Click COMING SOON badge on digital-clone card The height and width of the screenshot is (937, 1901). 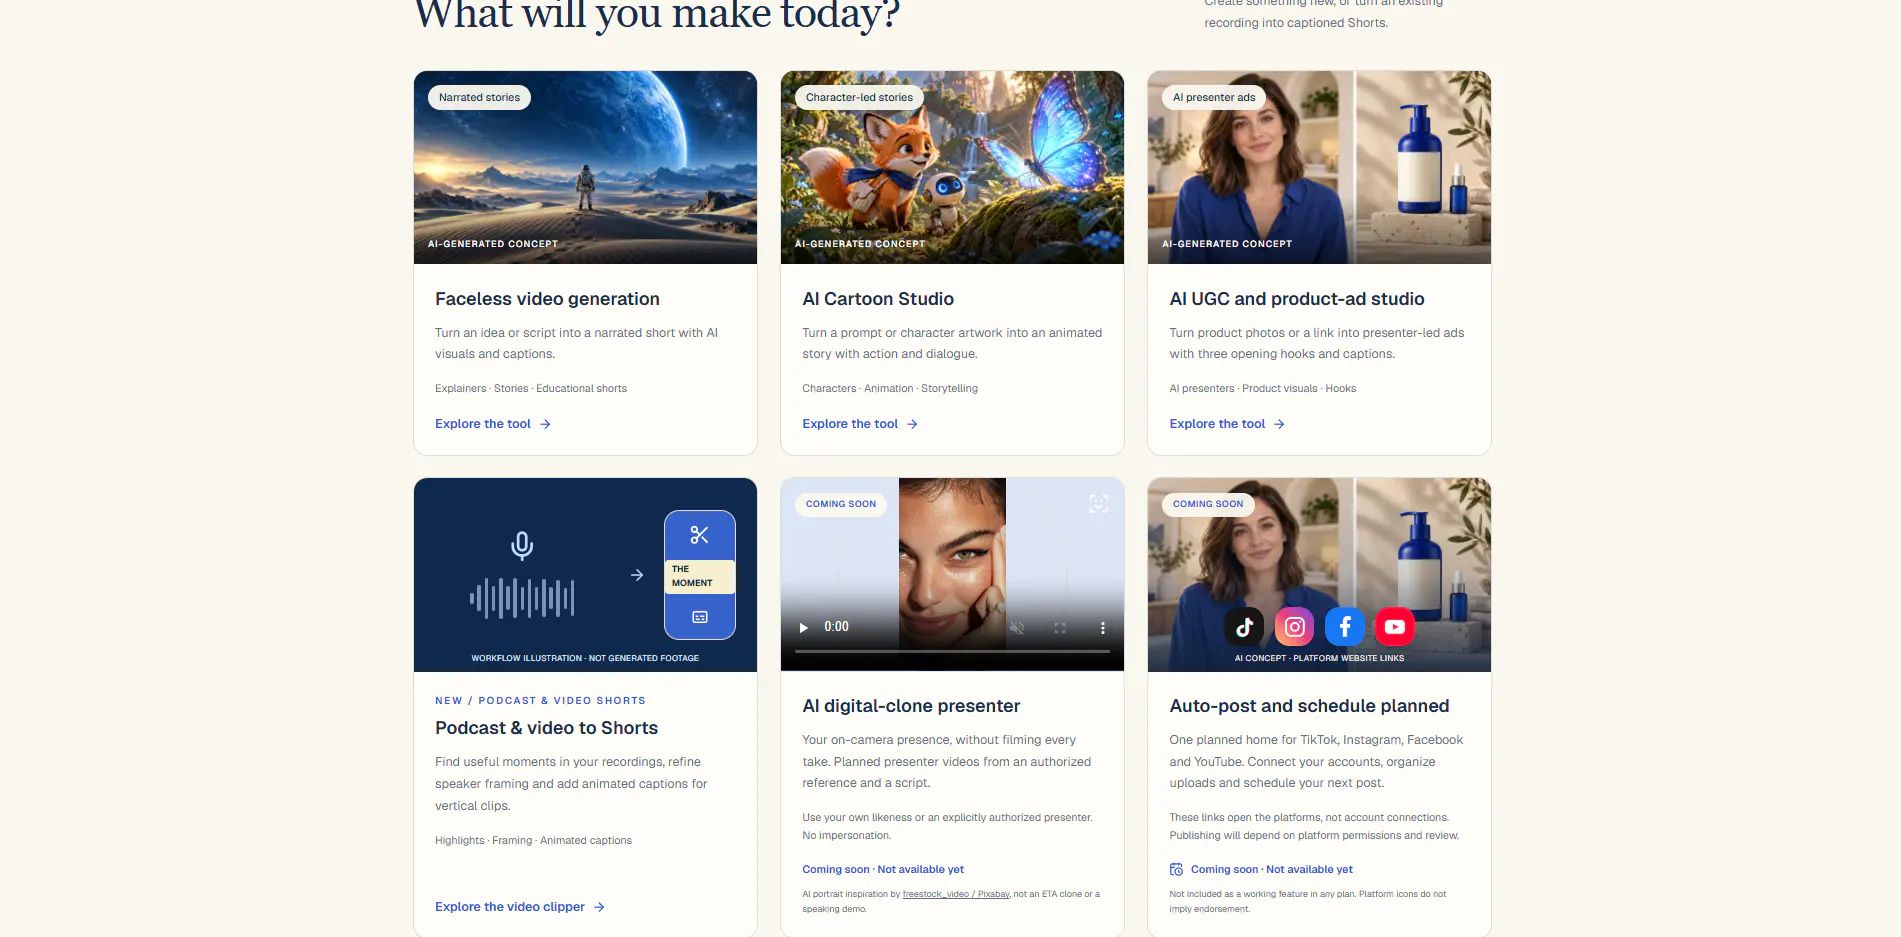tap(841, 504)
